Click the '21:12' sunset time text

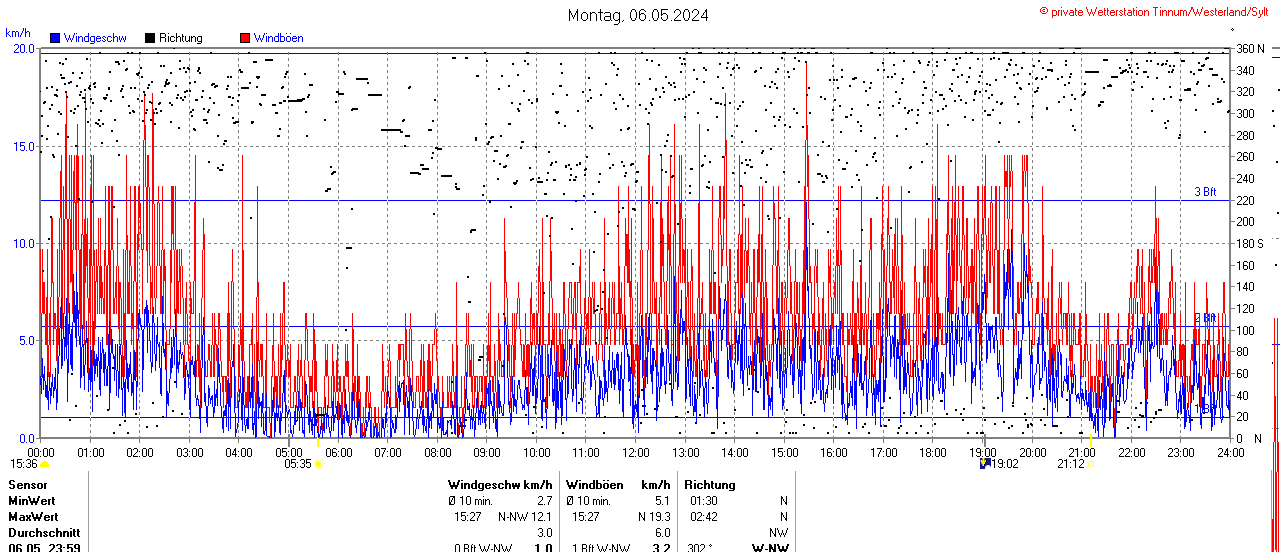pos(1071,464)
